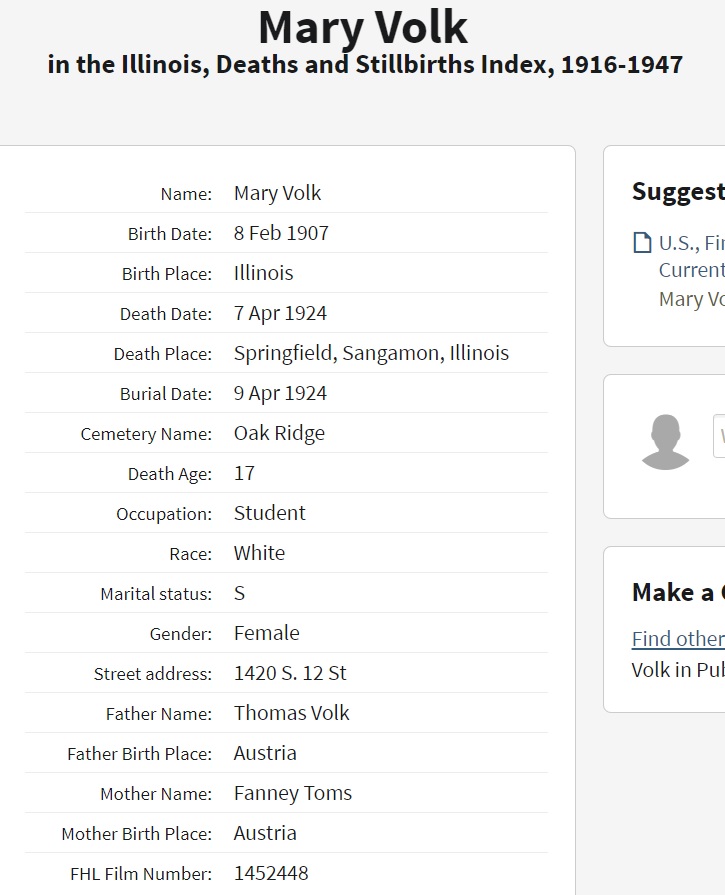Click the death date '7 Apr 1924'
725x895 pixels.
280,313
